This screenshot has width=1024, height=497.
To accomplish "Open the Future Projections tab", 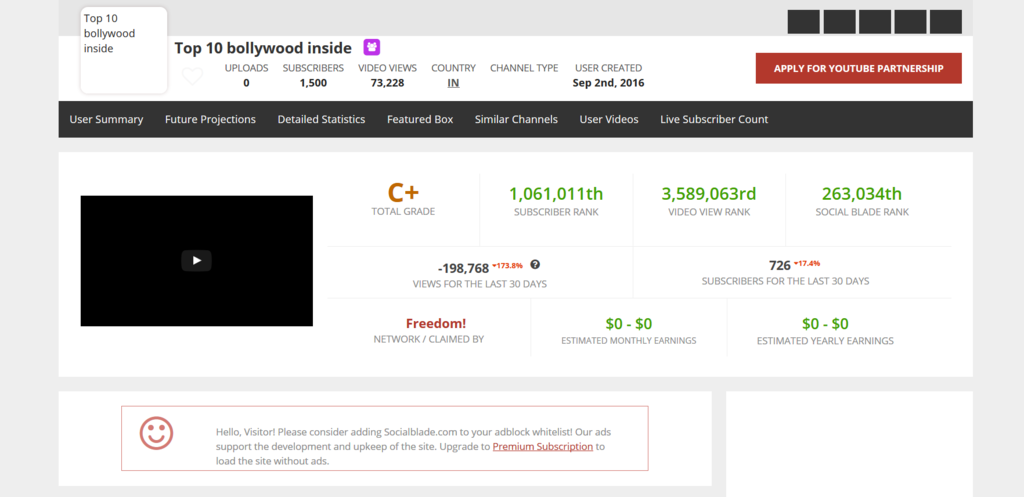I will [x=210, y=120].
